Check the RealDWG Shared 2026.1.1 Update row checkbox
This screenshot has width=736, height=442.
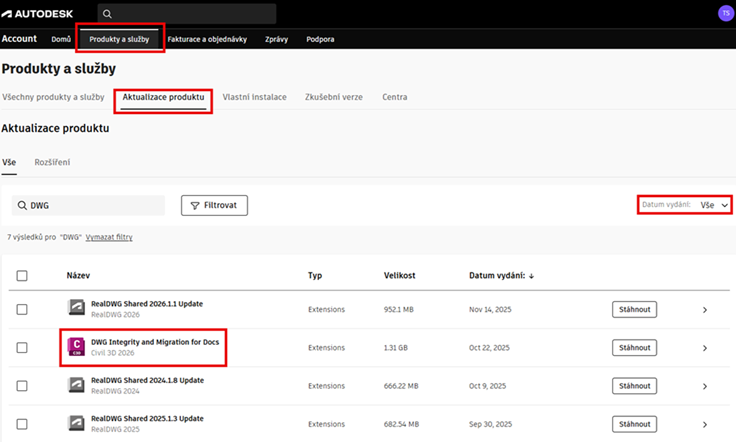click(22, 309)
